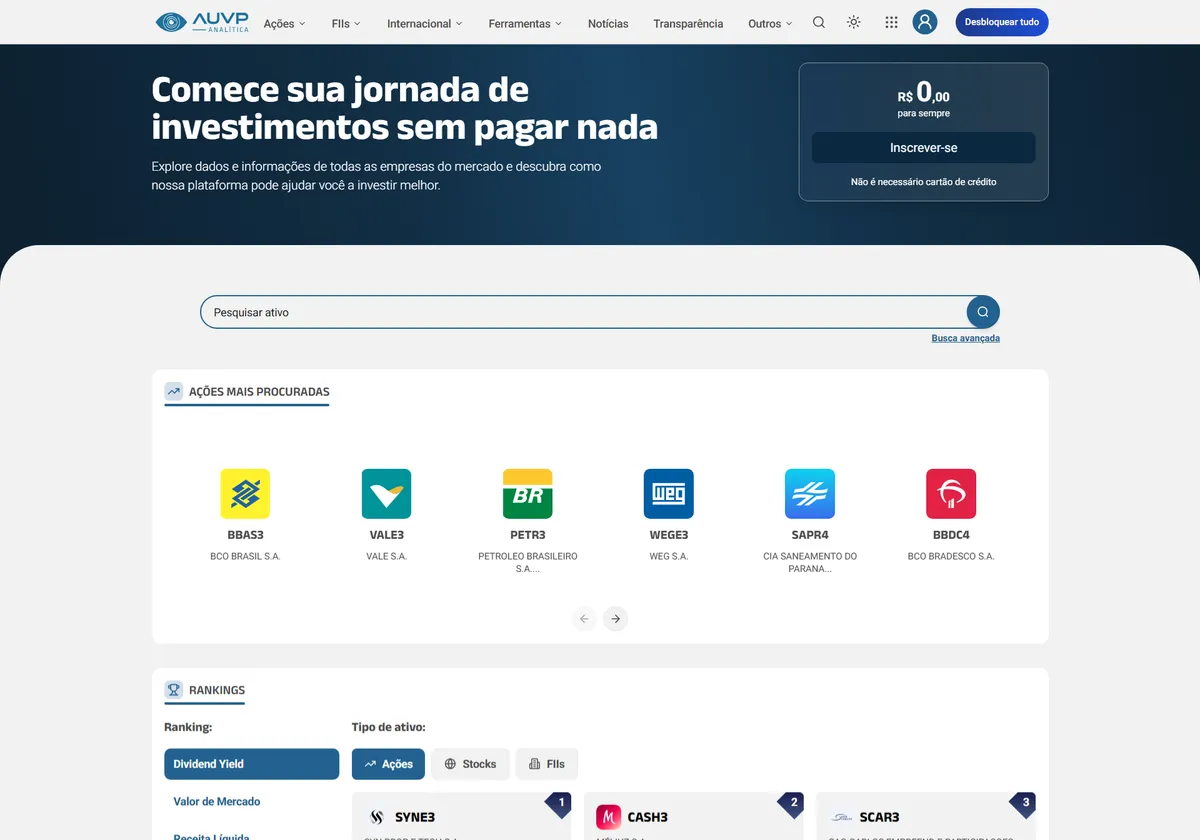Open the SCAR3 ranking card
This screenshot has width=1200, height=840.
(x=926, y=817)
